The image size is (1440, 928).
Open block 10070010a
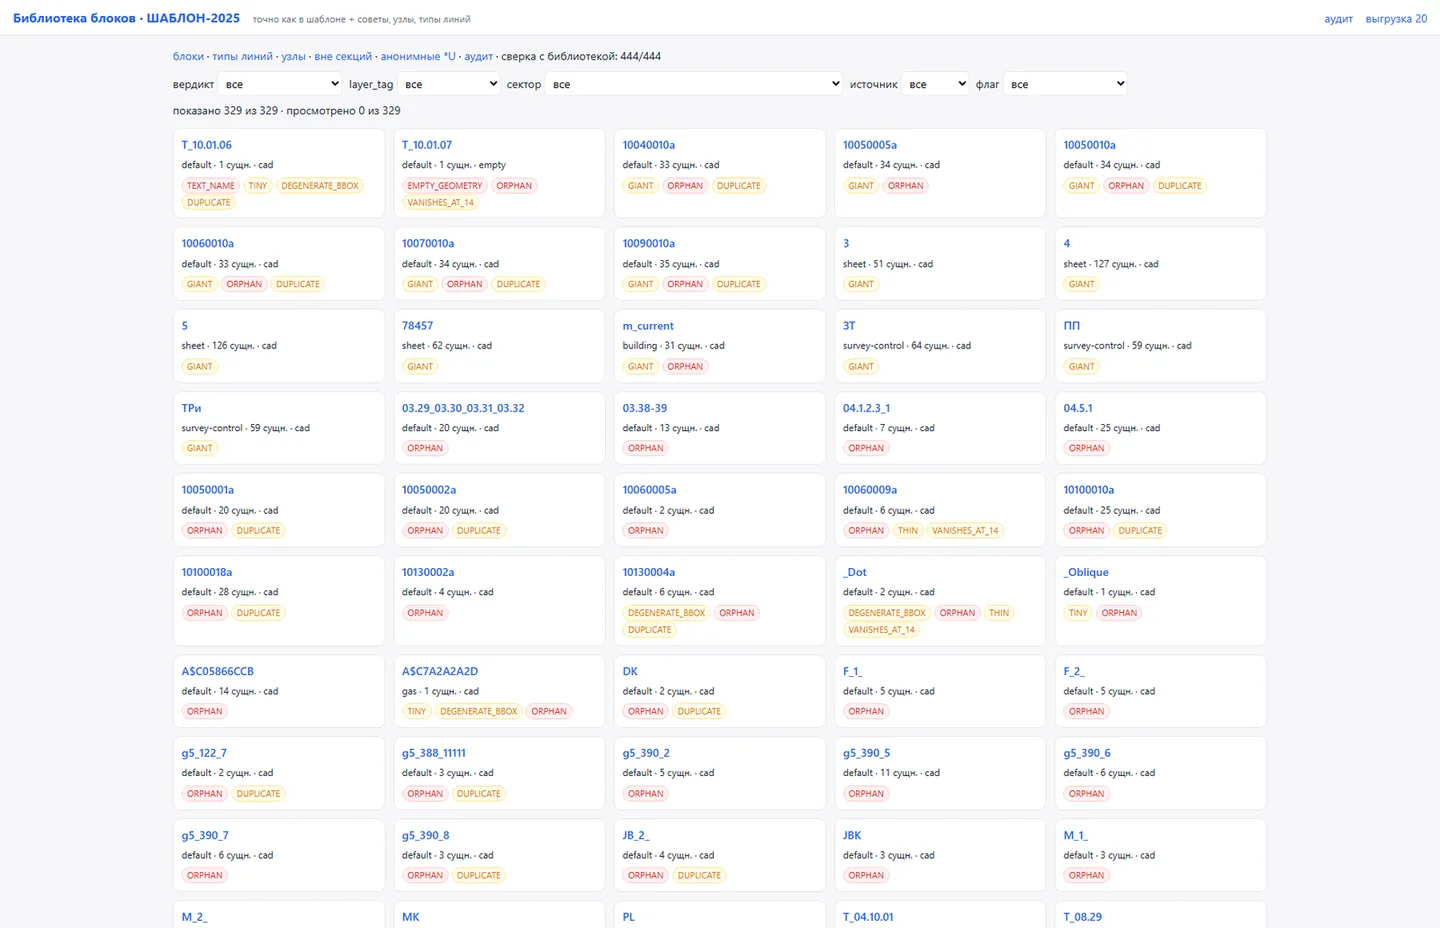[428, 243]
